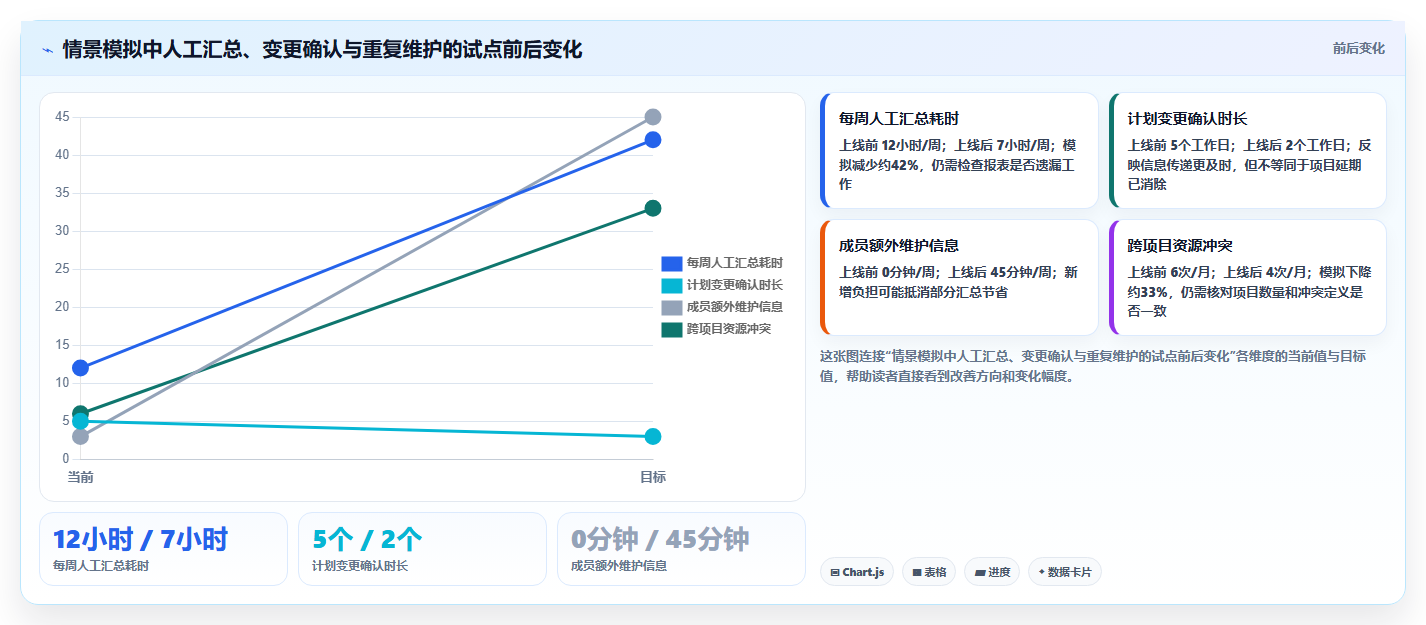Select the Chart.js tag chip
The width and height of the screenshot is (1426, 625).
pos(857,572)
